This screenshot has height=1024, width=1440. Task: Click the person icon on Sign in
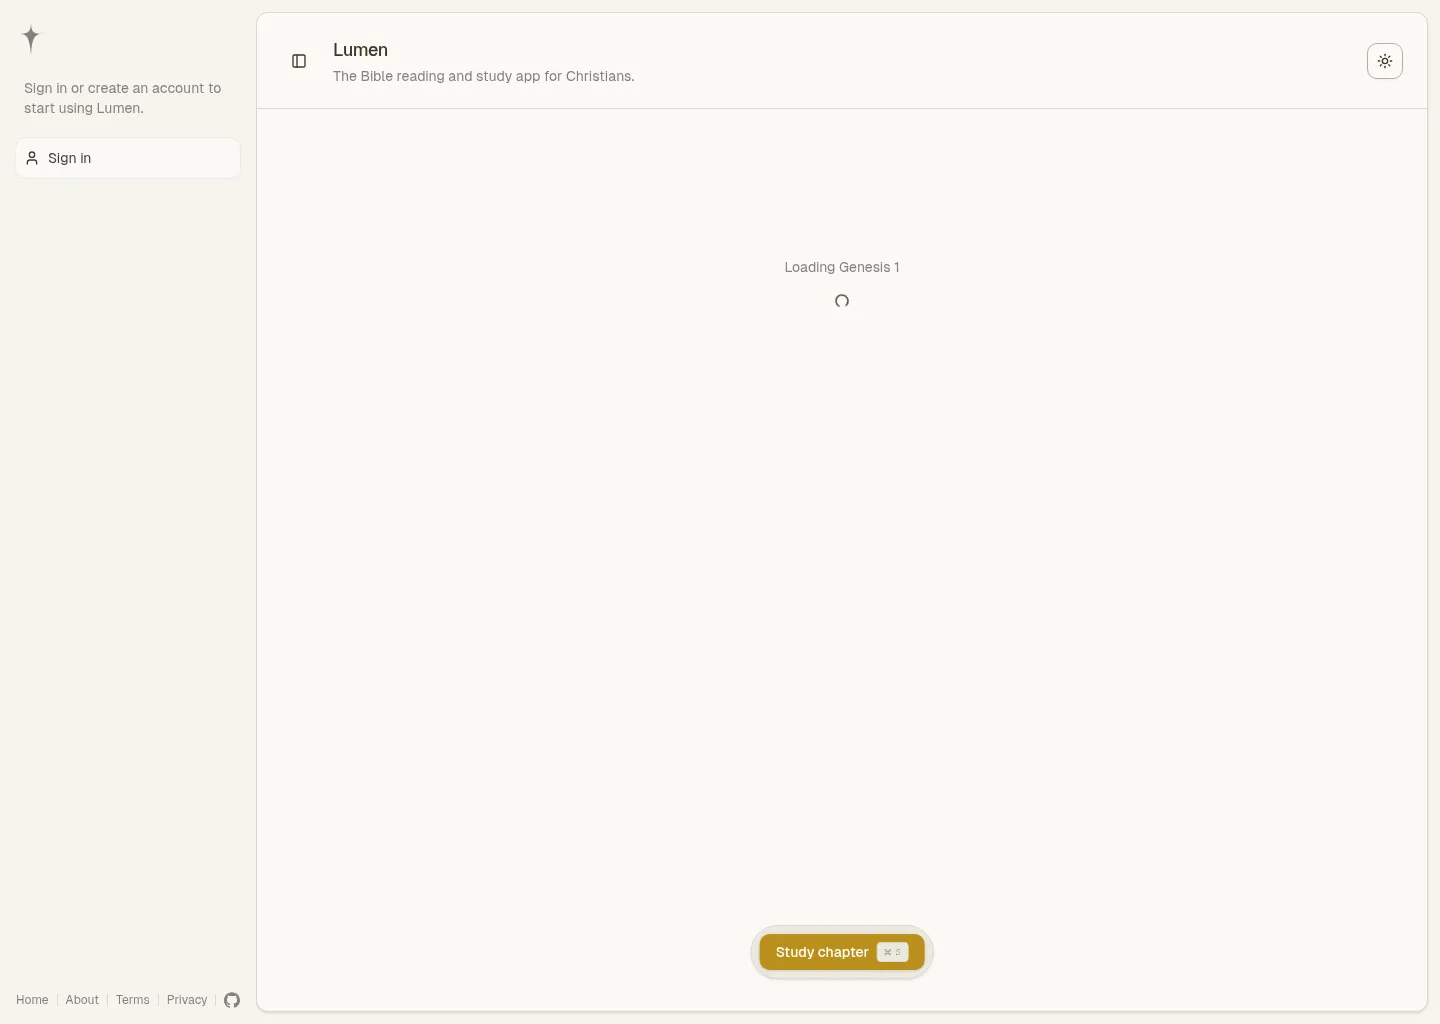click(31, 158)
